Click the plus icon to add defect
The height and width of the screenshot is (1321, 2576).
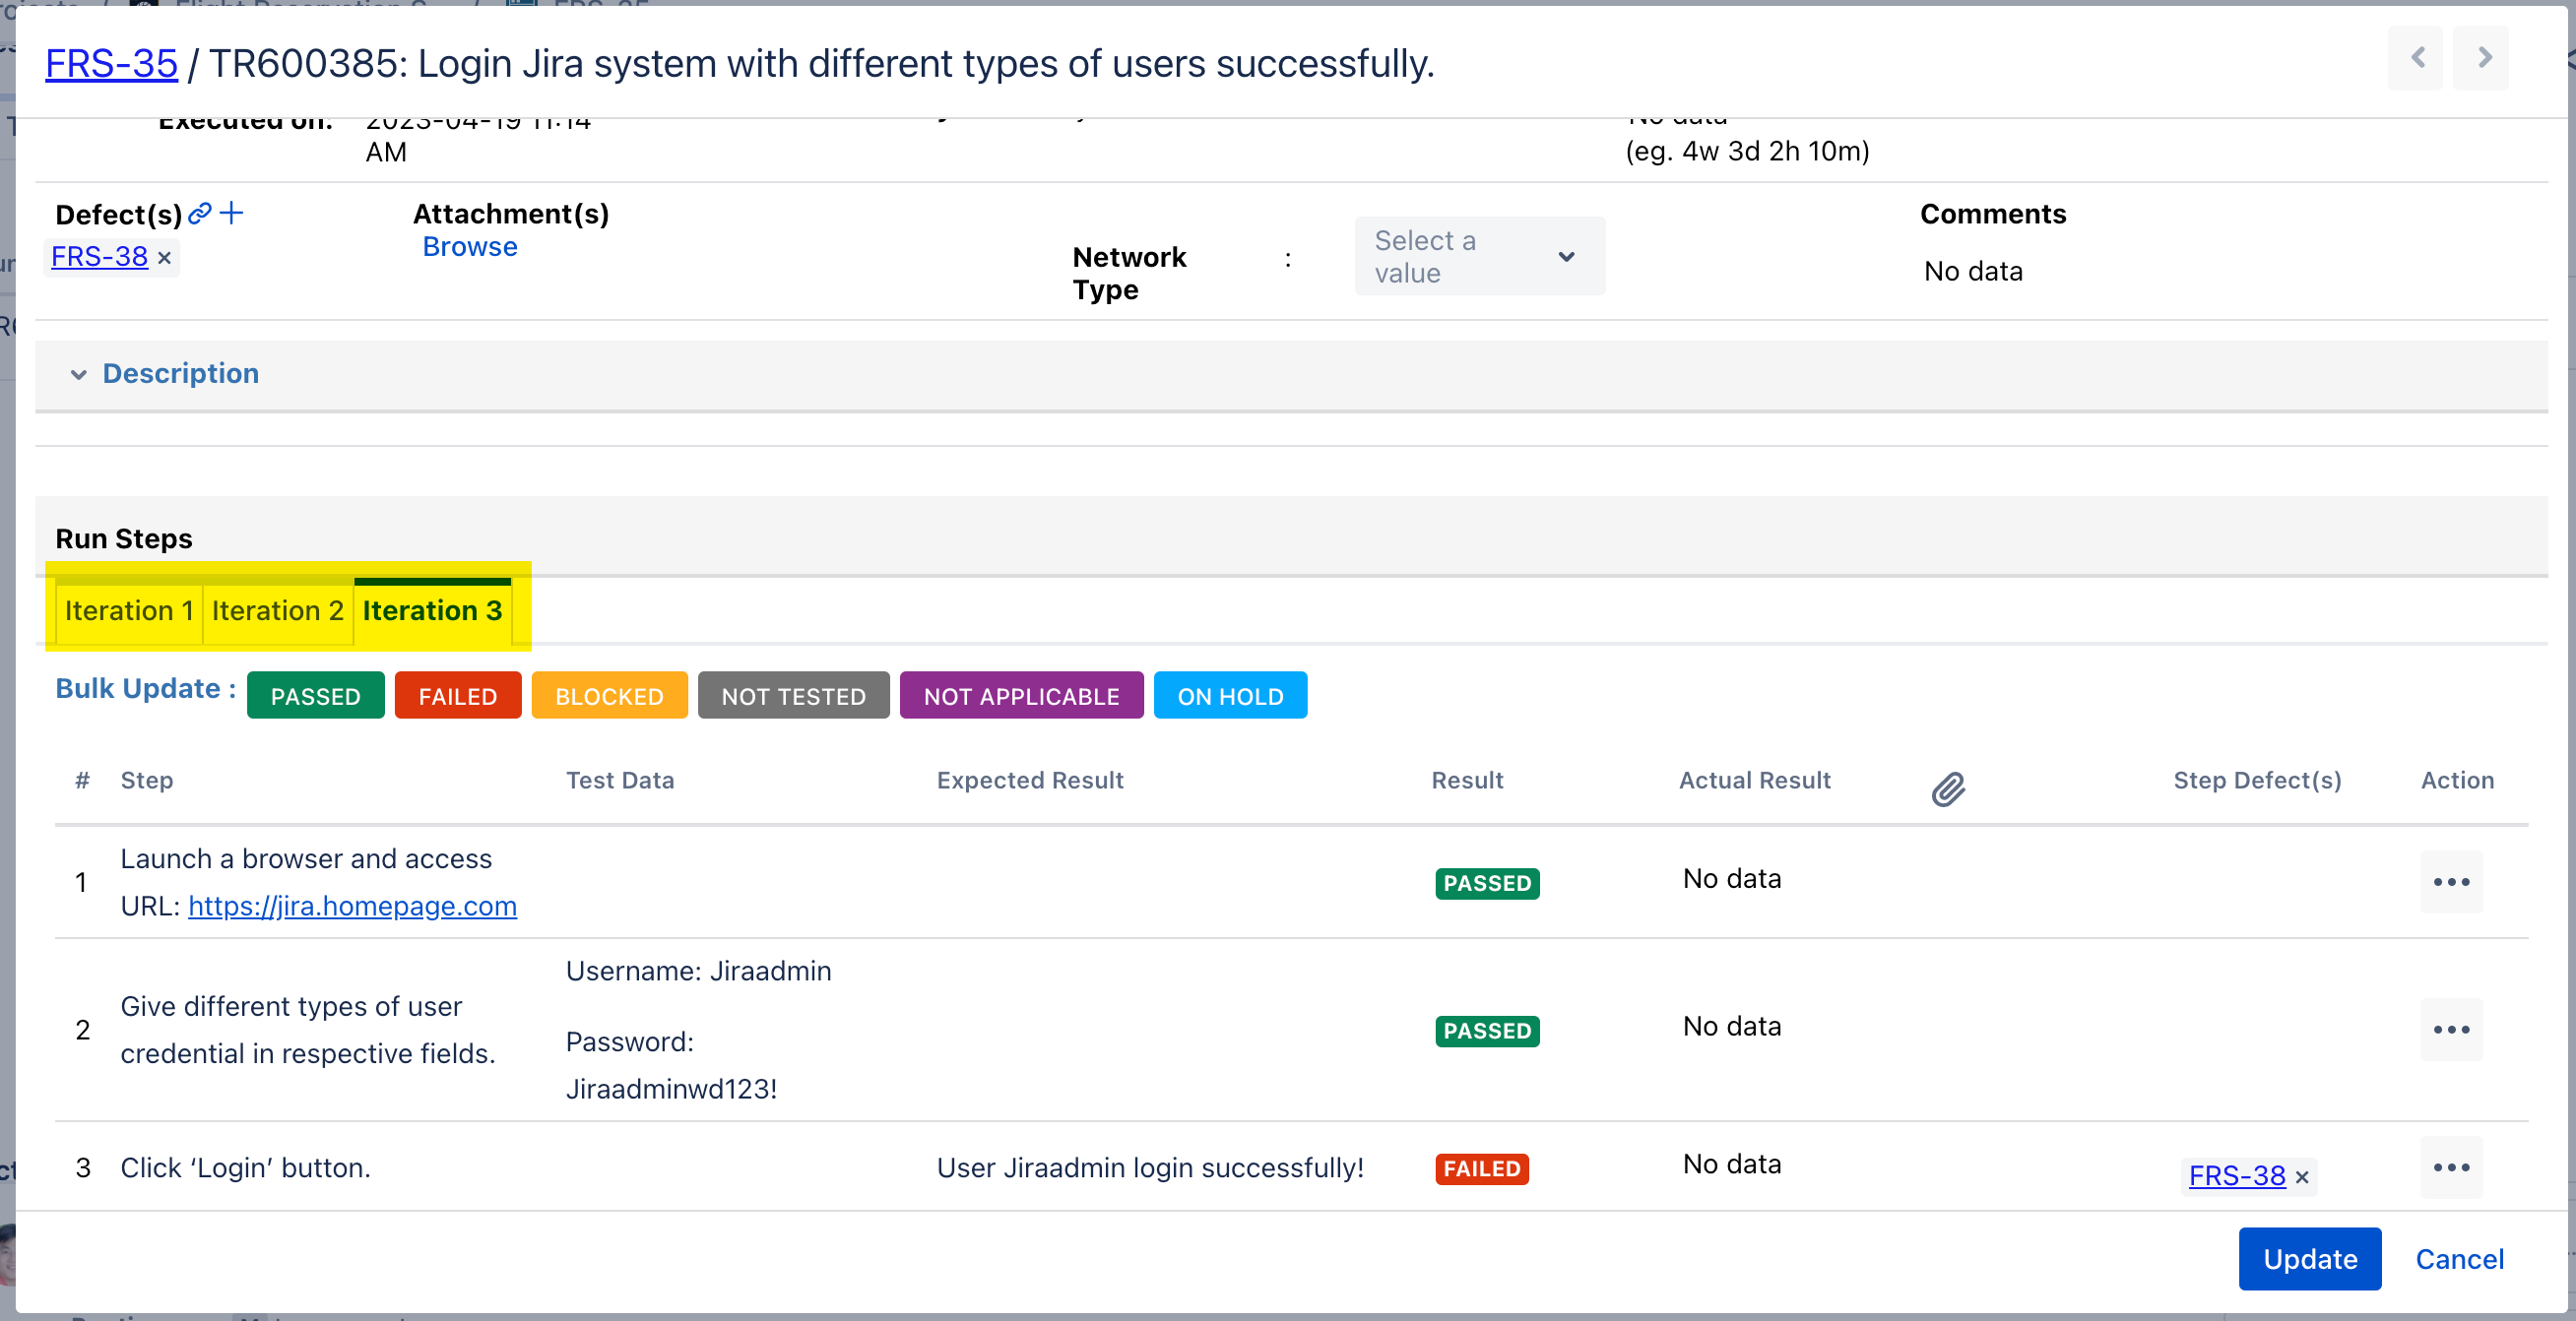point(232,213)
